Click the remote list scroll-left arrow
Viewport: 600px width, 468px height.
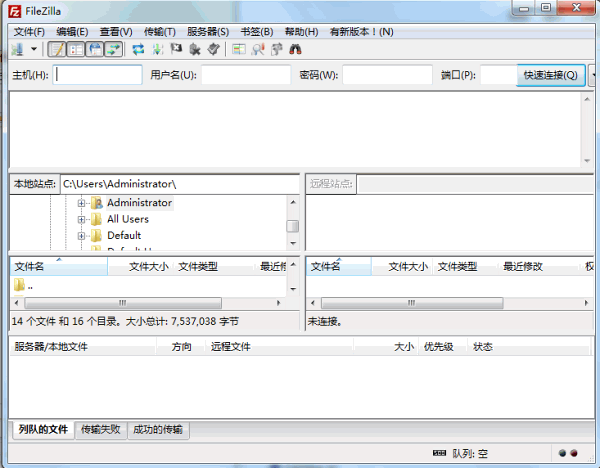pyautogui.click(x=313, y=303)
